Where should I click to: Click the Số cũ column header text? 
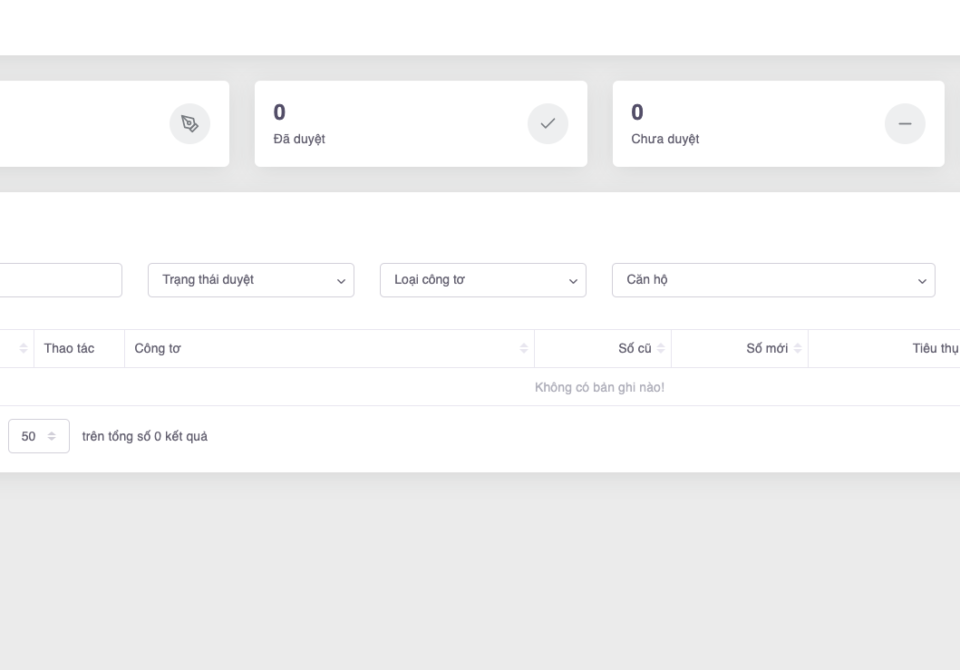tap(635, 349)
